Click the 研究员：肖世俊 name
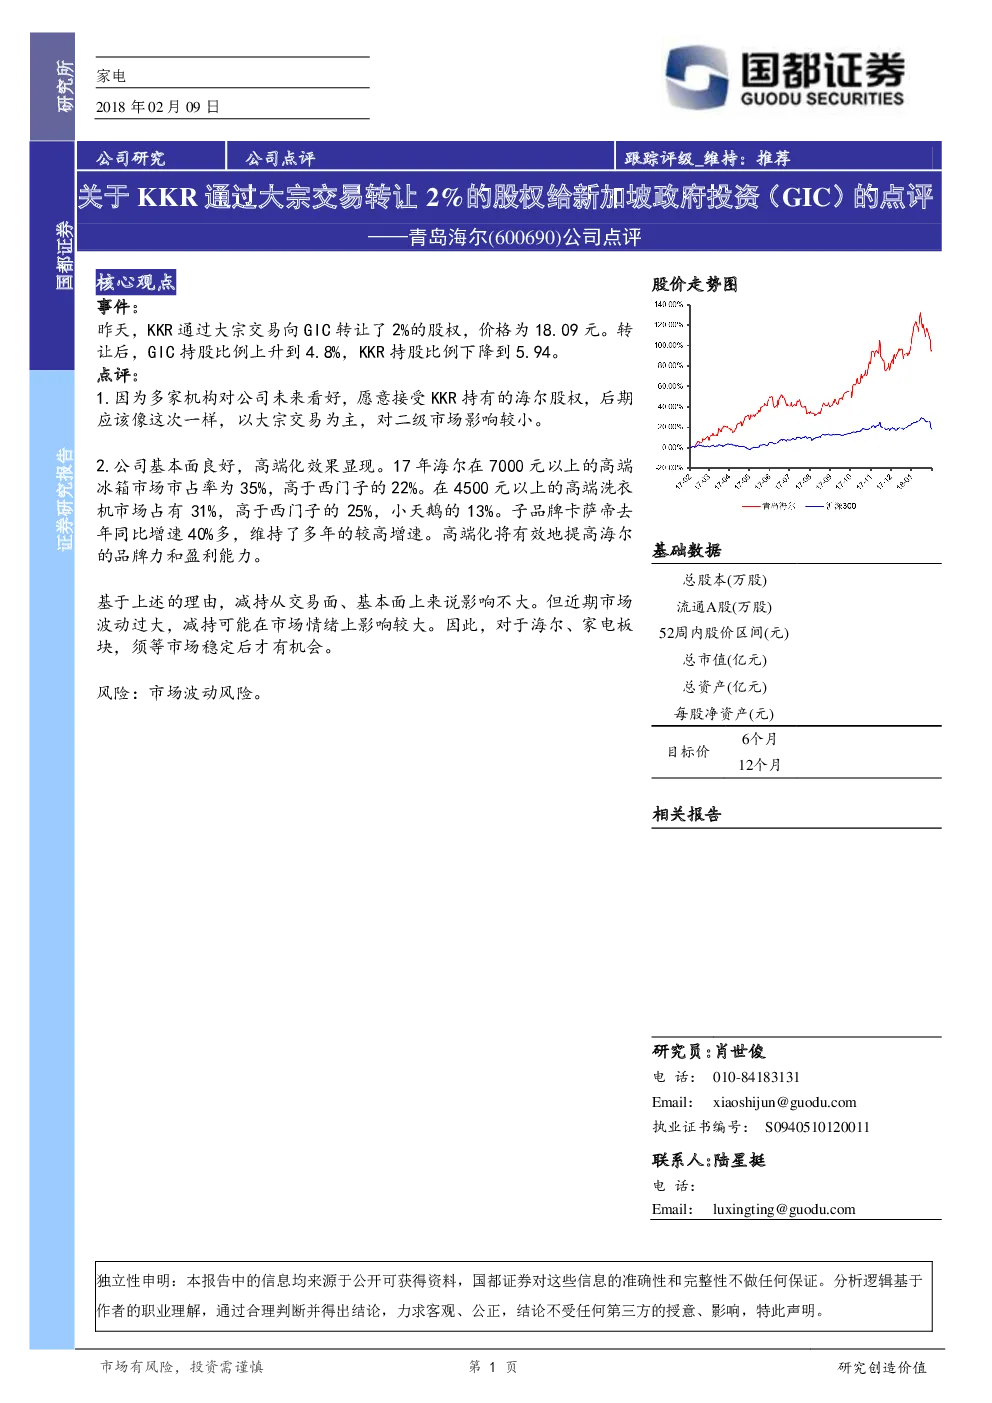This screenshot has height=1403, width=992. click(709, 1051)
